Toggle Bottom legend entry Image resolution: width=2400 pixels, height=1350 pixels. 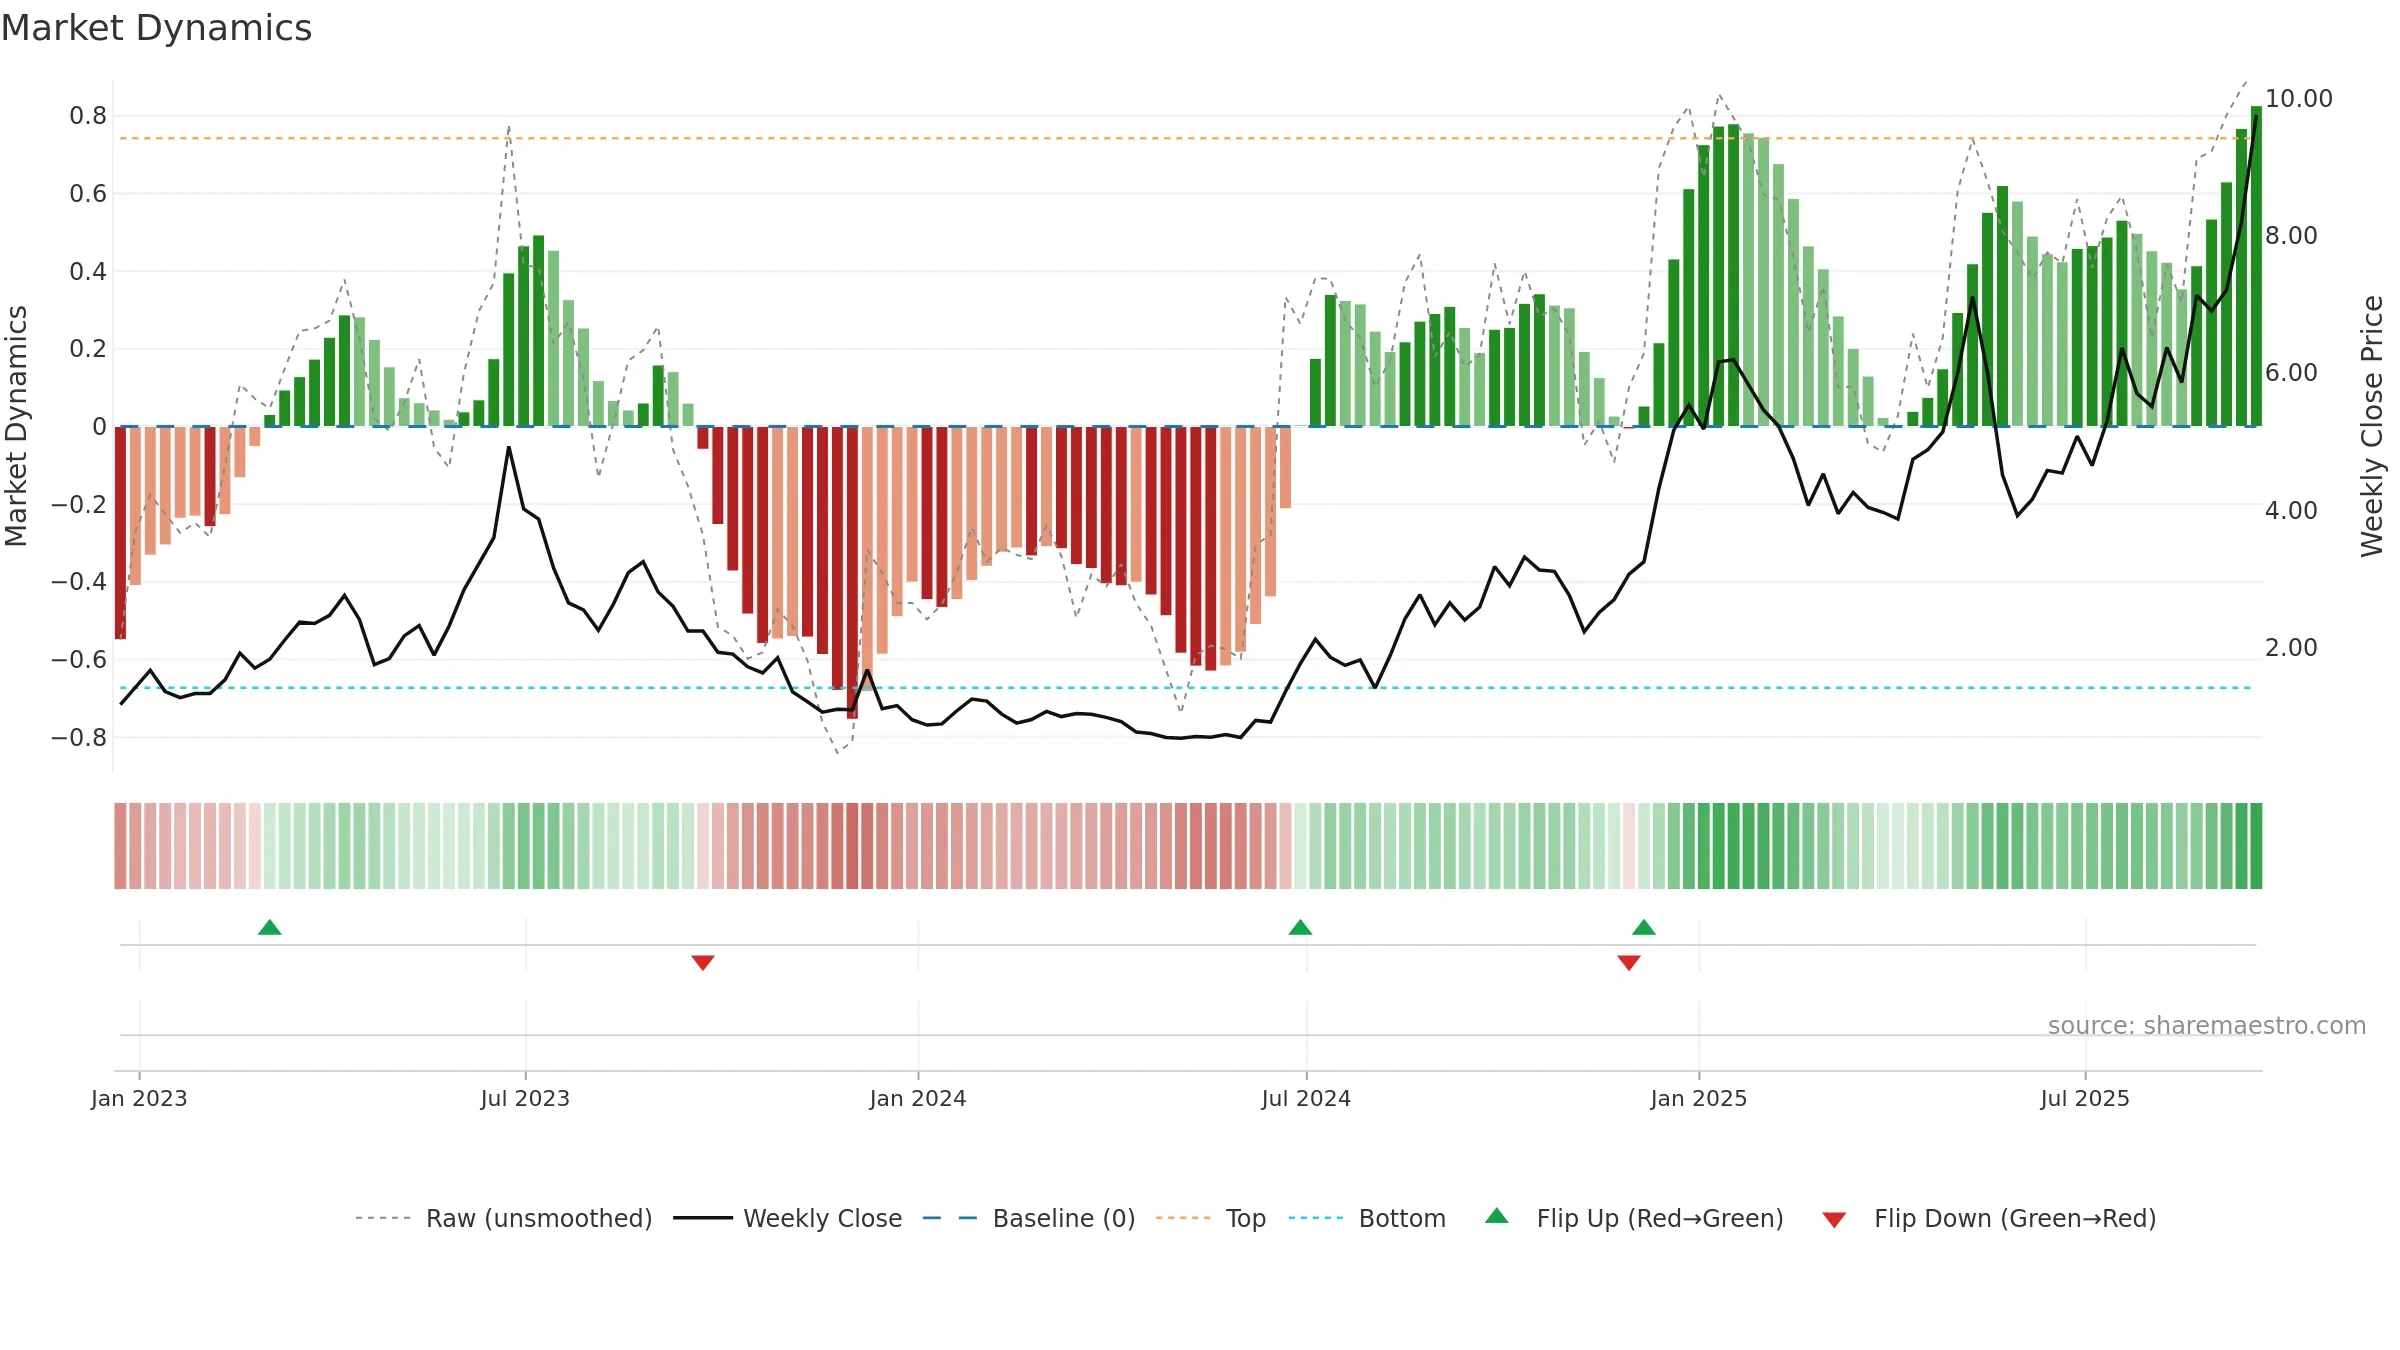(x=1367, y=1218)
